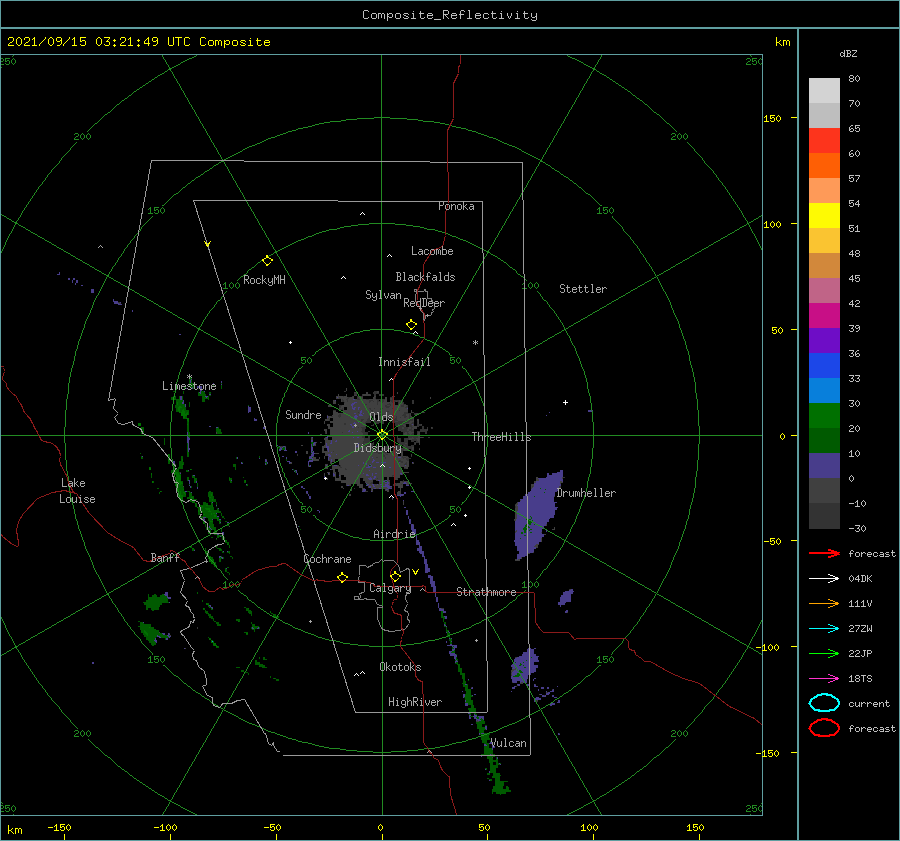Viewport: 900px width, 841px height.
Task: Click the magenta 18TS arrow icon
Action: click(x=824, y=679)
